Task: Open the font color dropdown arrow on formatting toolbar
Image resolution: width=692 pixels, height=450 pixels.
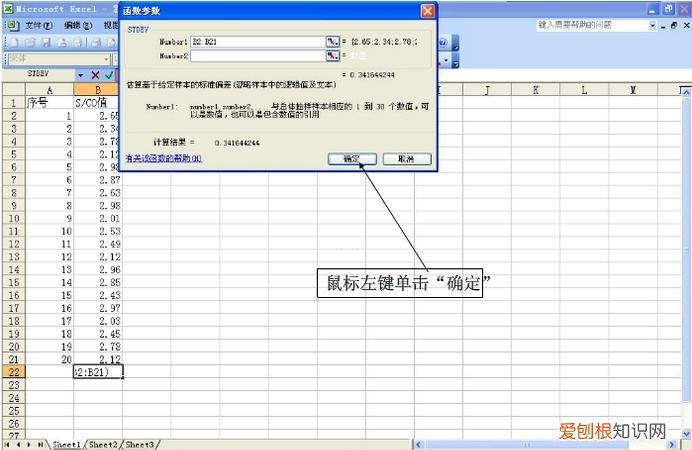Action: tap(446, 60)
